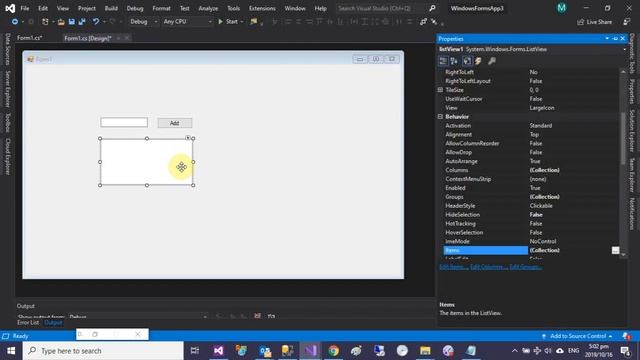Click the Task View taskbar icon
The height and width of the screenshot is (360, 640).
pyautogui.click(x=195, y=351)
